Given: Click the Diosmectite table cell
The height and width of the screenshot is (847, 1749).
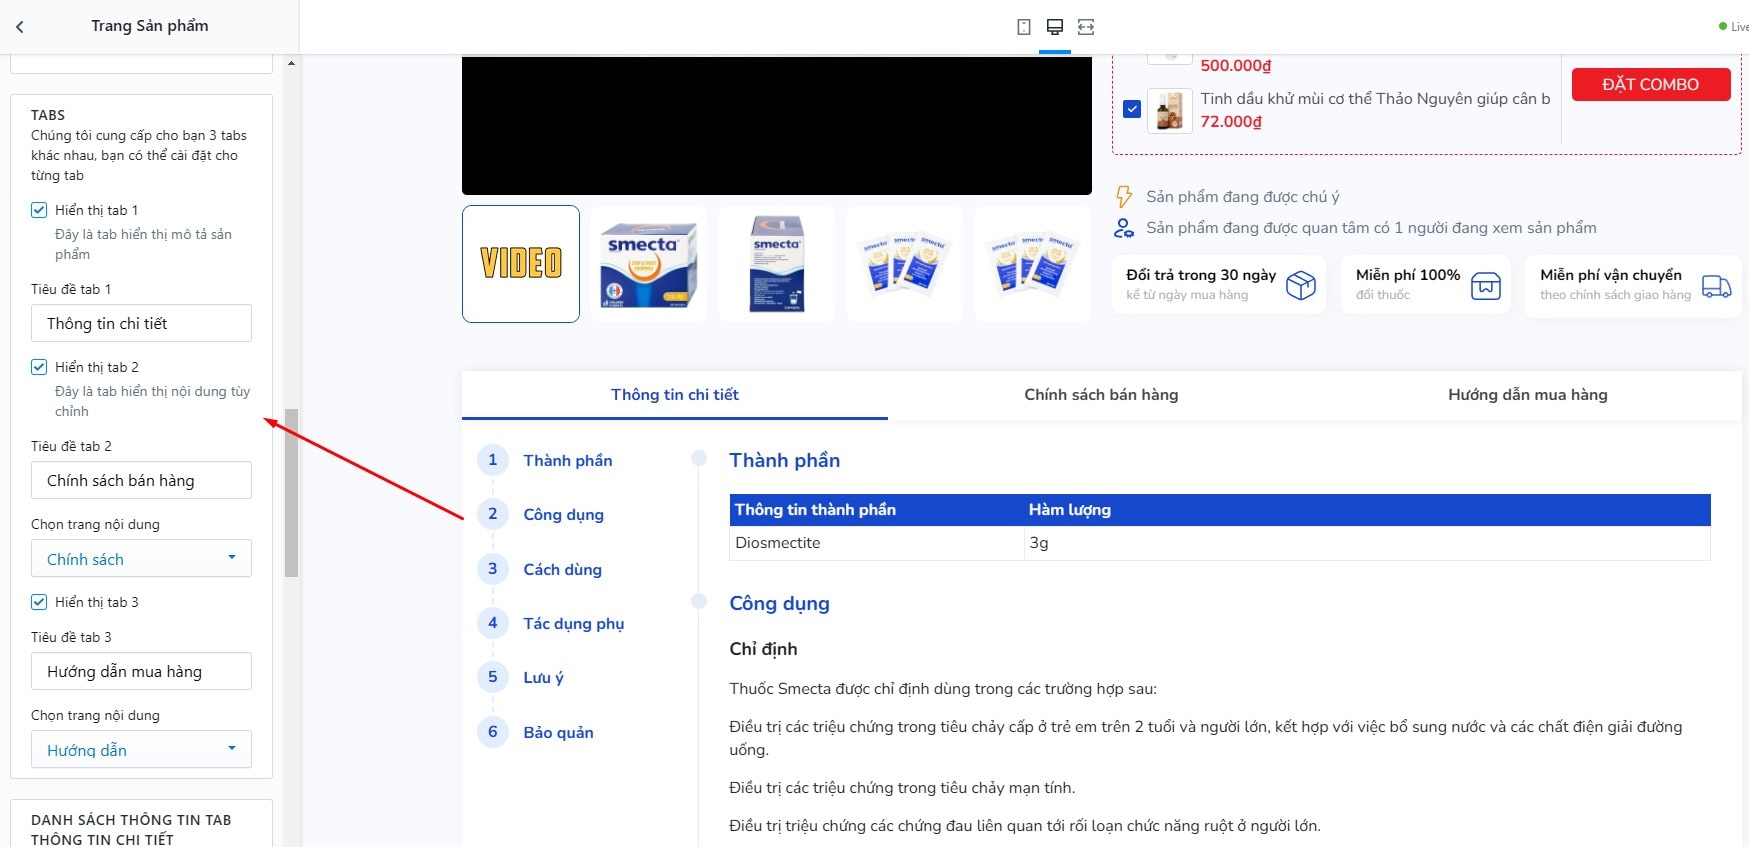Looking at the screenshot, I should point(877,543).
